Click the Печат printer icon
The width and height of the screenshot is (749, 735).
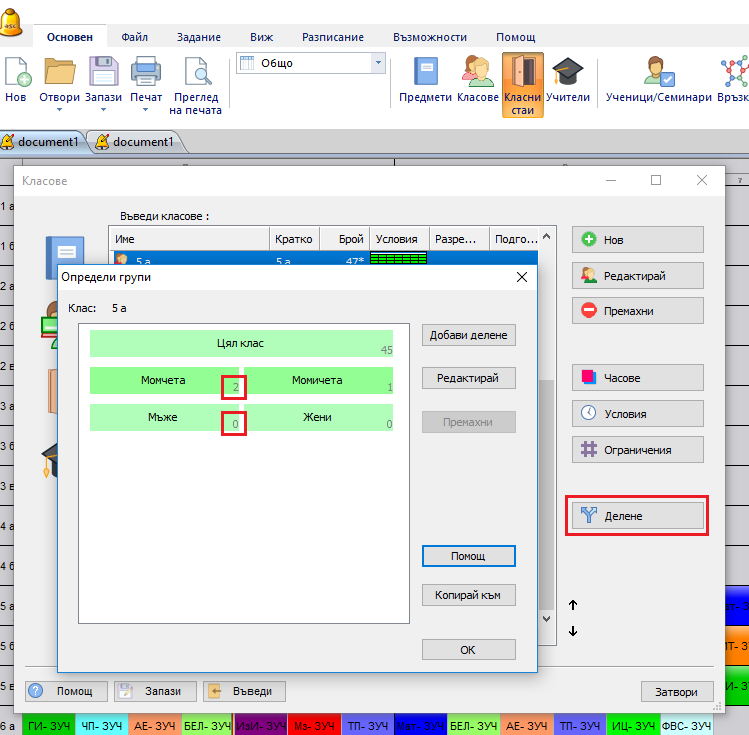[x=146, y=73]
